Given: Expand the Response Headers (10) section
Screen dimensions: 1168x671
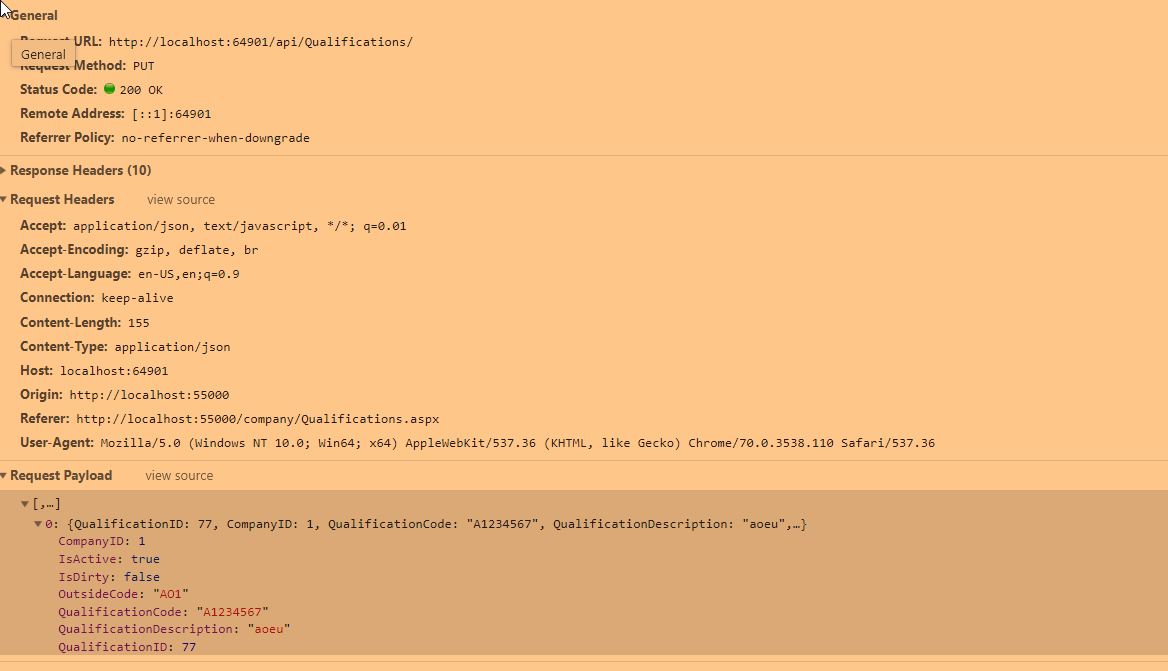Looking at the screenshot, I should click(4, 171).
